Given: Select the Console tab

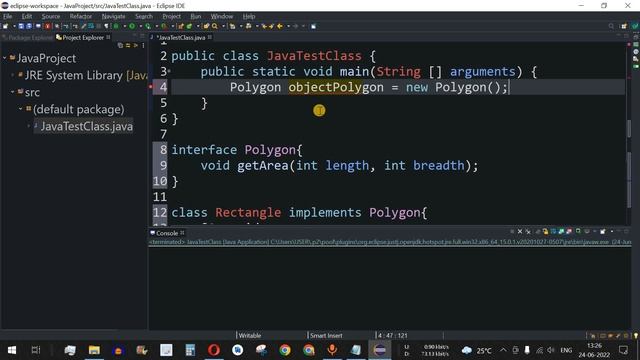Looking at the screenshot, I should tap(167, 233).
